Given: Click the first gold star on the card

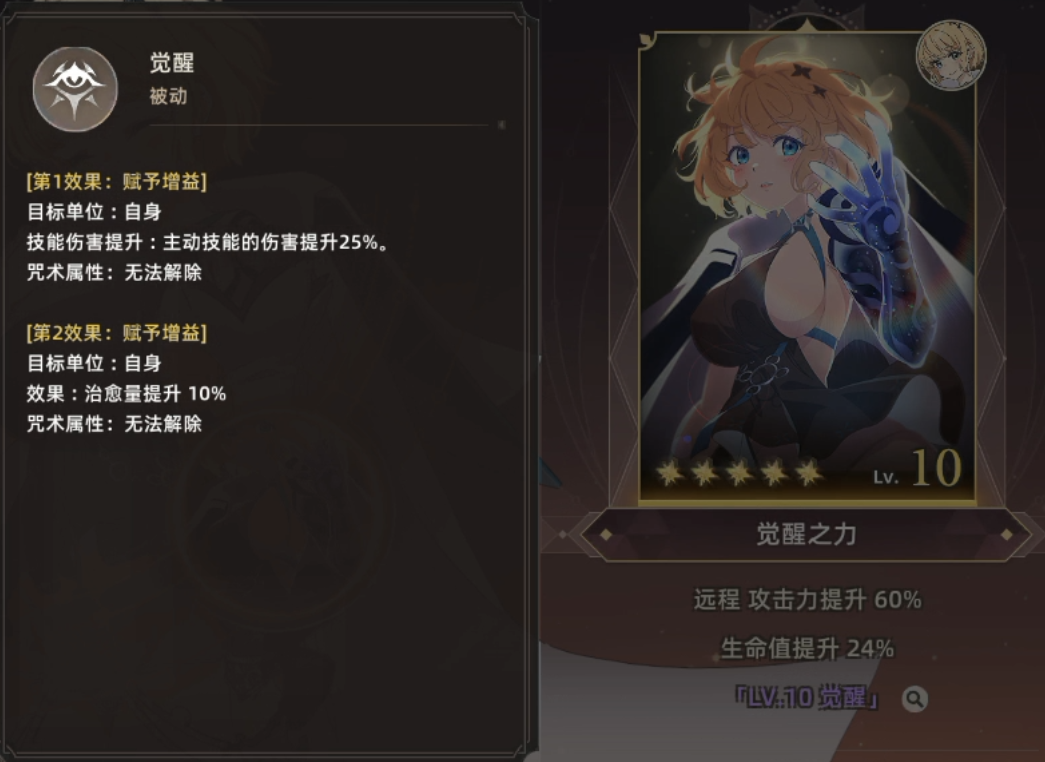Looking at the screenshot, I should 669,473.
